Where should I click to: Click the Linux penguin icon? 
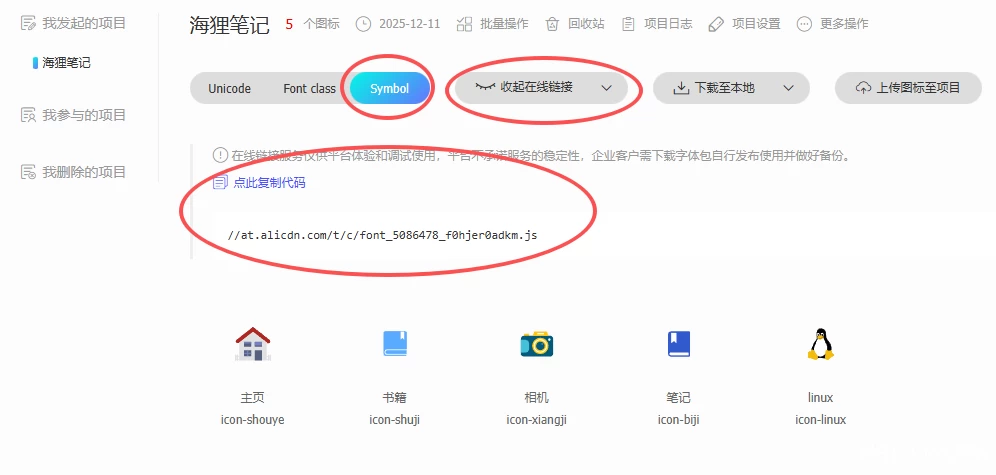coord(820,345)
